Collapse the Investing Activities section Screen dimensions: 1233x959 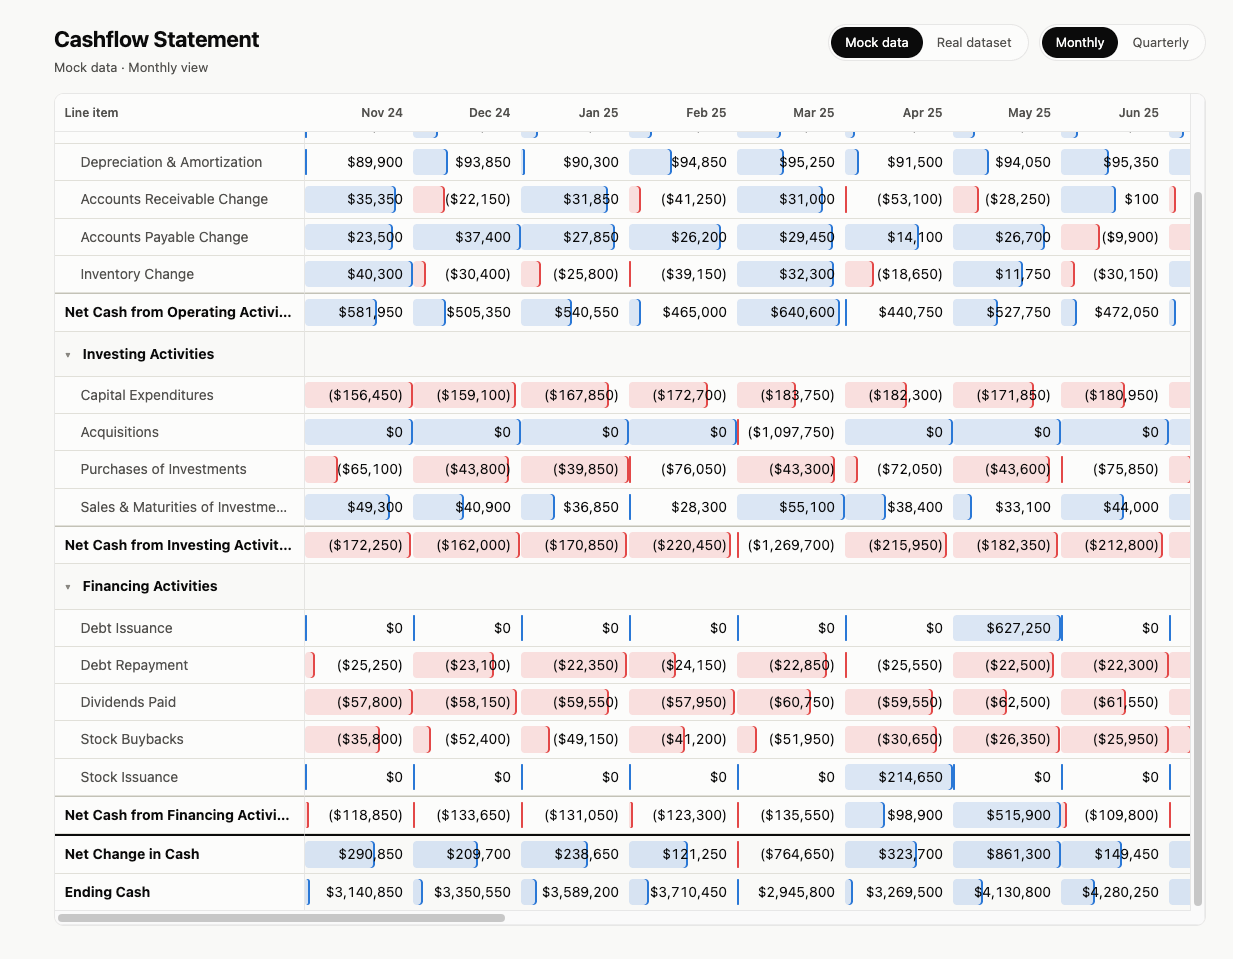point(68,355)
